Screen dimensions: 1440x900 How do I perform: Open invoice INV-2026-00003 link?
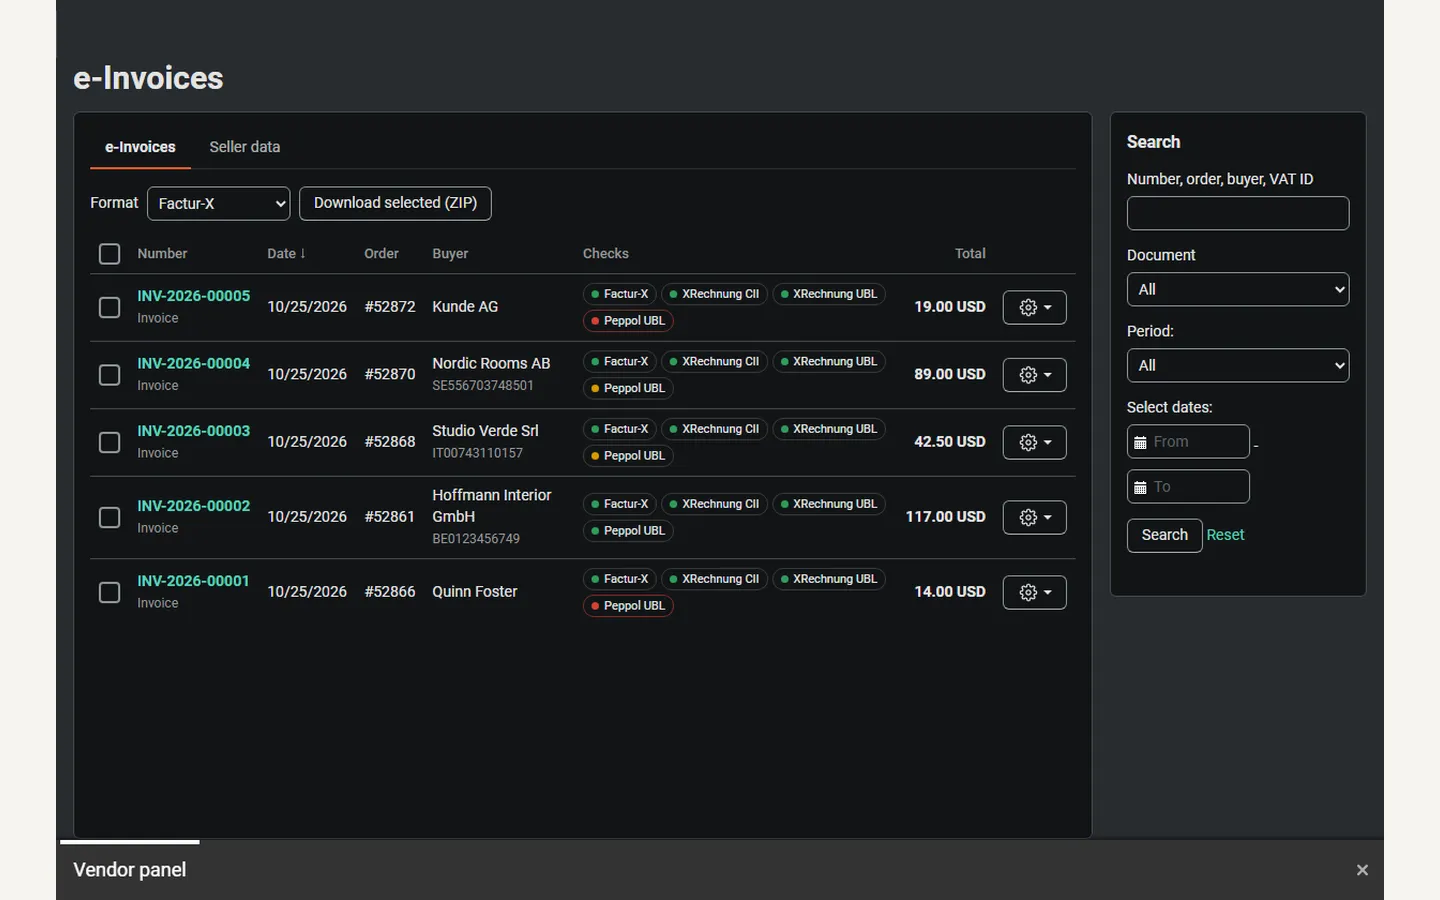pos(194,431)
